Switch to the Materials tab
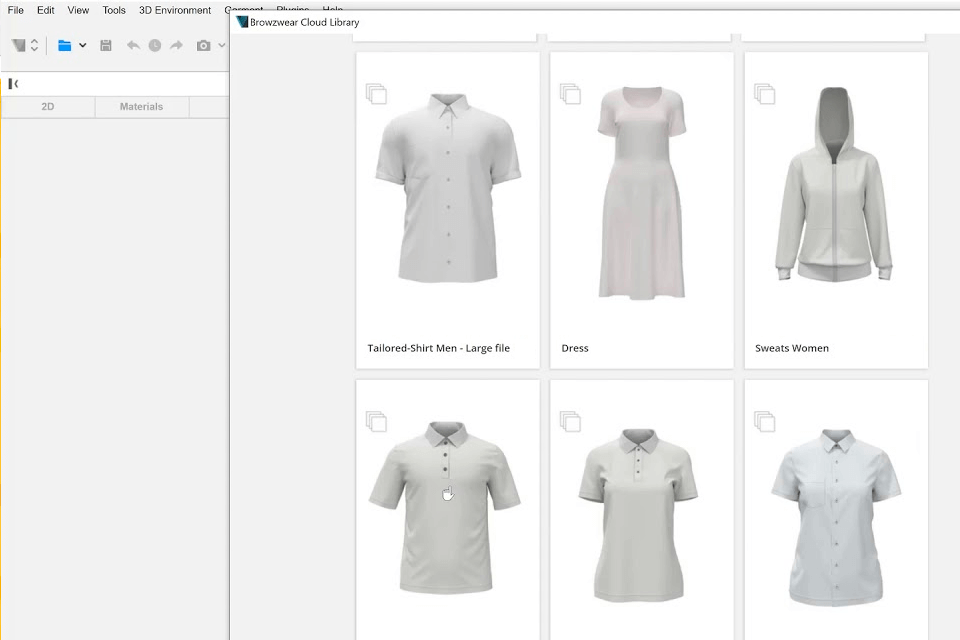 (x=141, y=107)
